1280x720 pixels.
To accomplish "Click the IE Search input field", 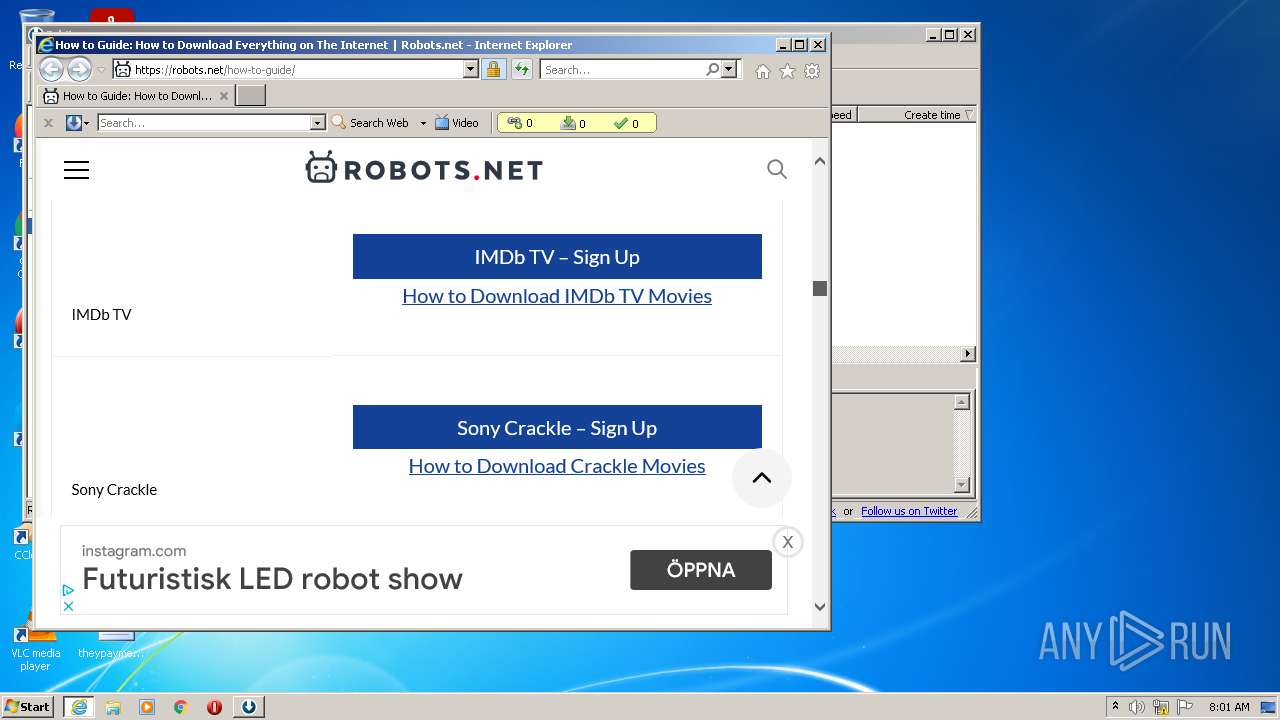I will 623,69.
